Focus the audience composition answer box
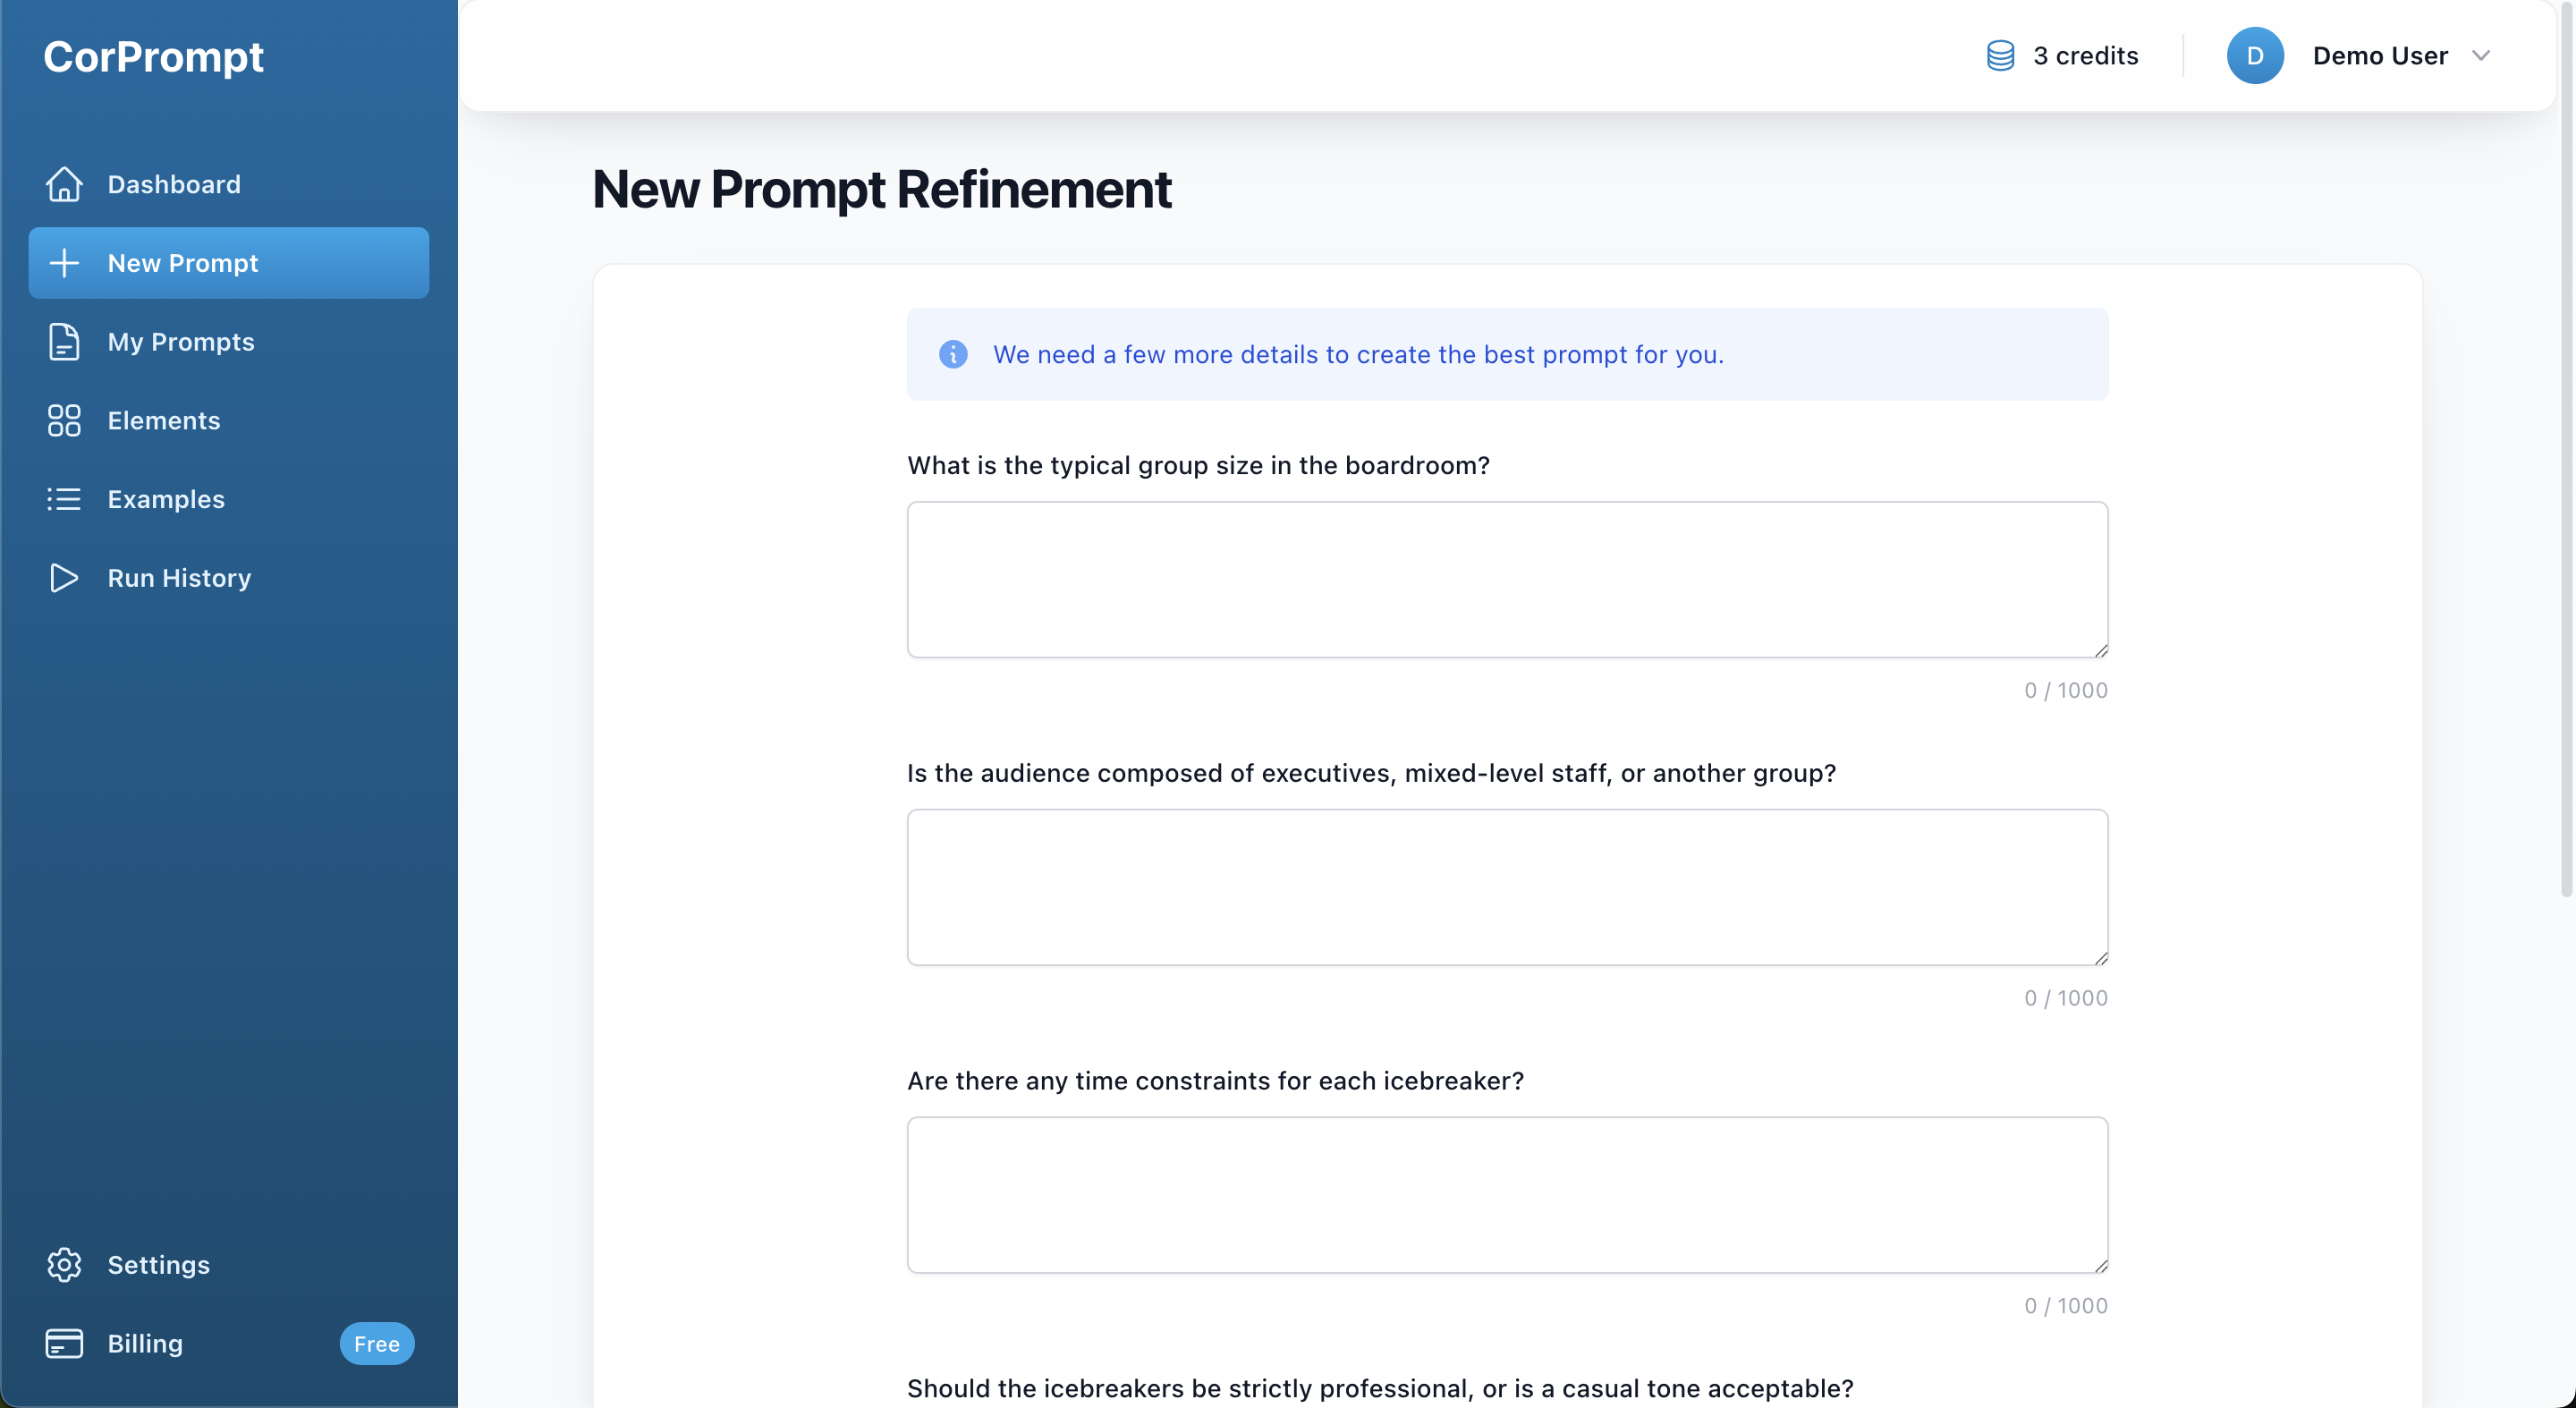Screen dimensions: 2576x1408 point(1507,887)
